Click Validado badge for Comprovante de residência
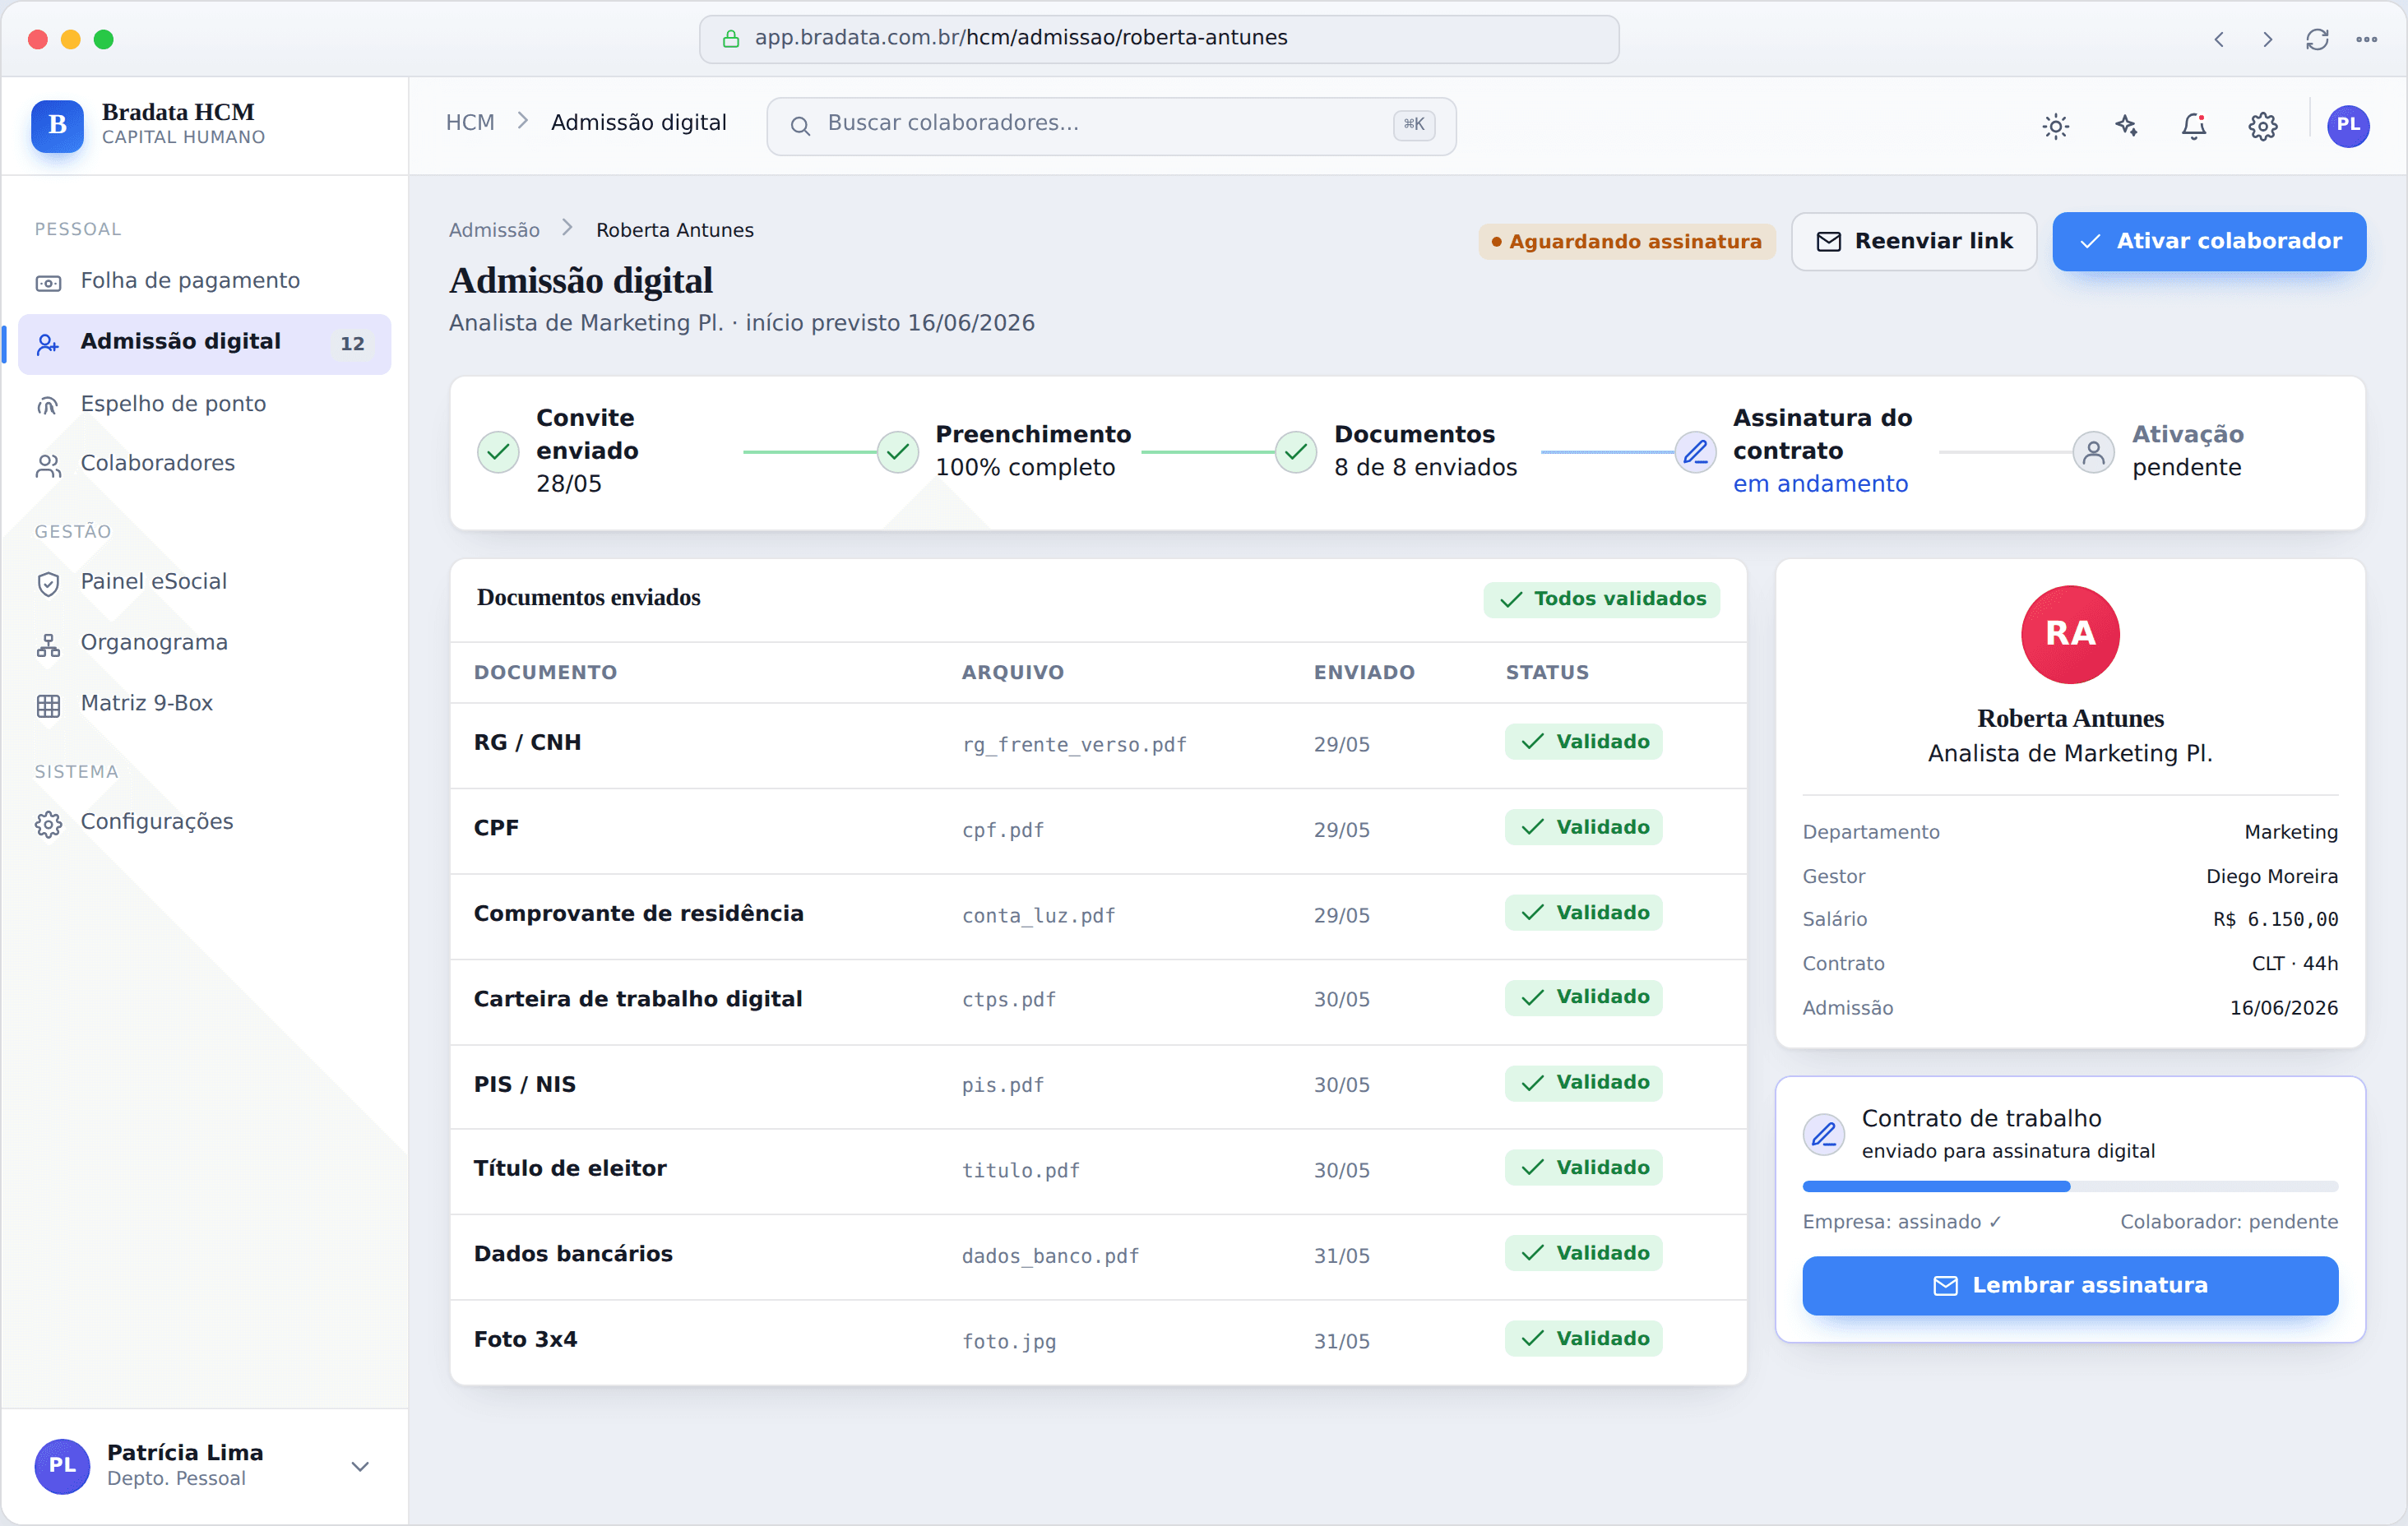 tap(1583, 912)
